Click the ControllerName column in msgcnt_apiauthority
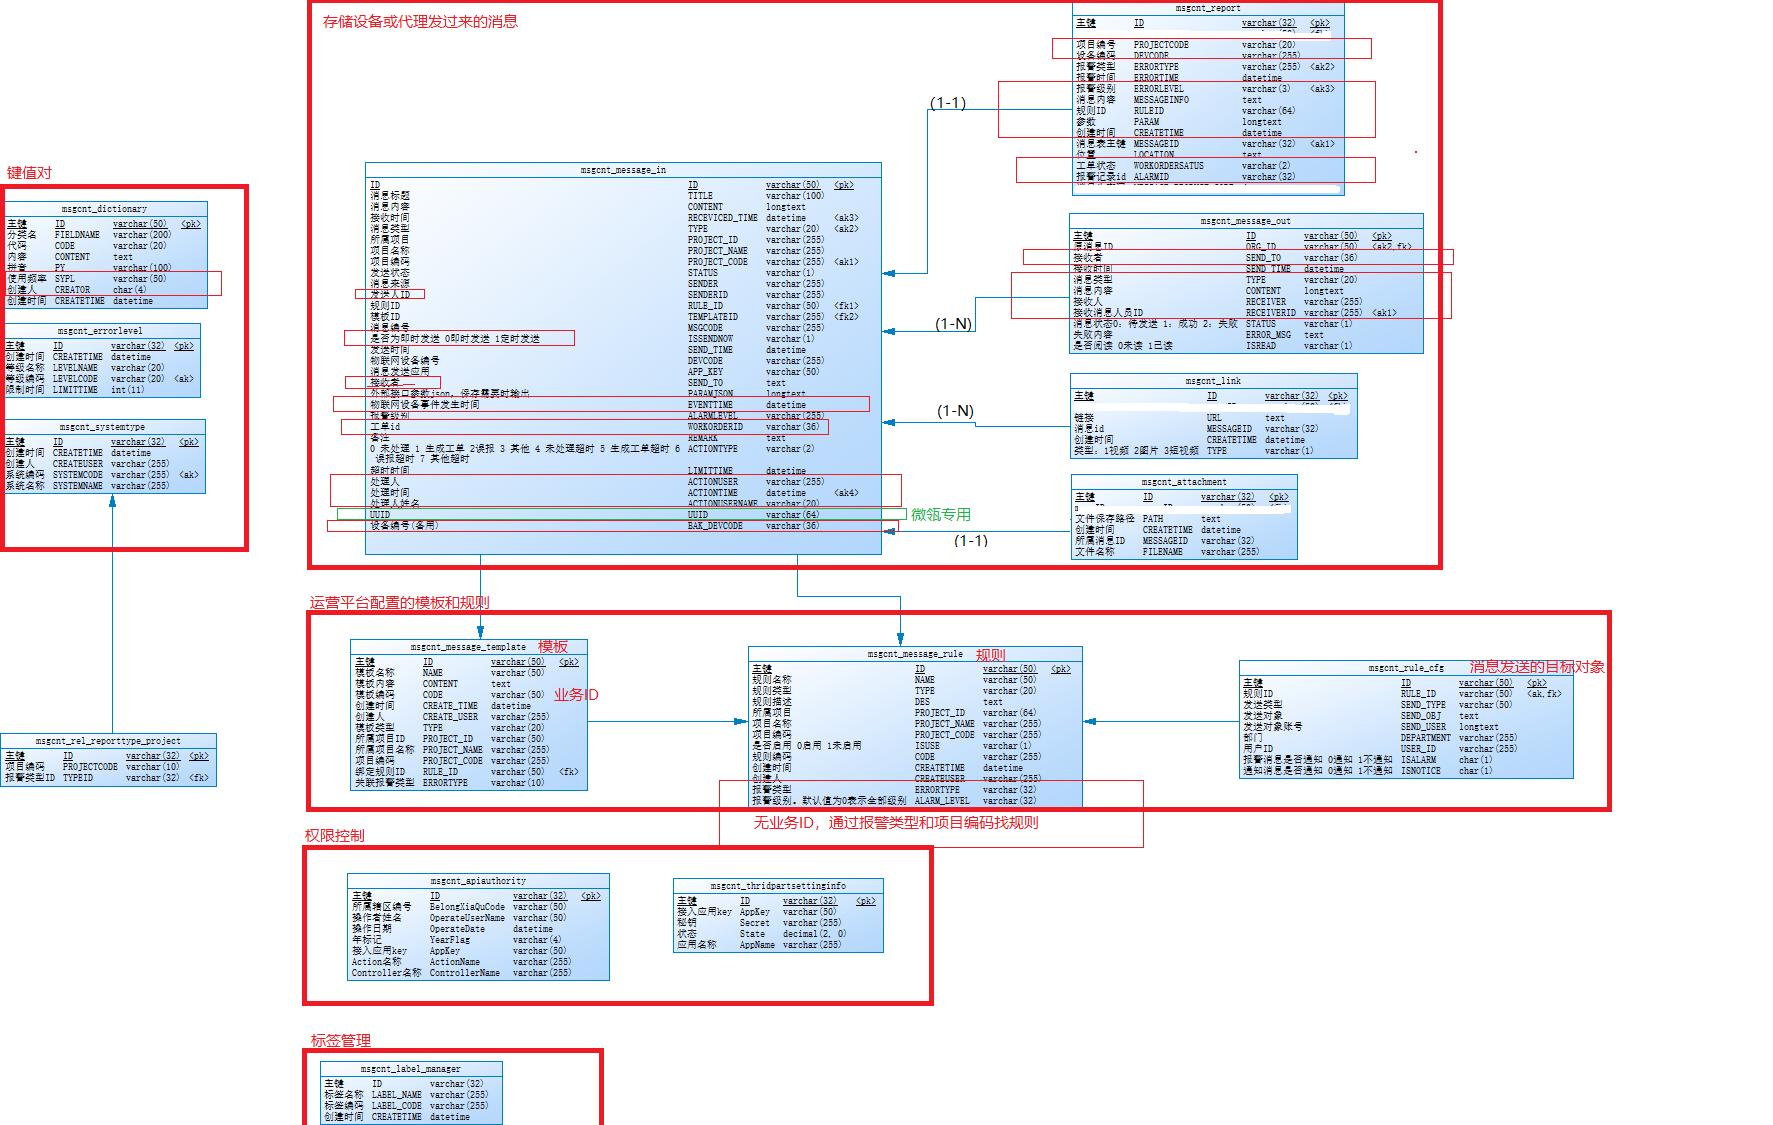 [x=464, y=973]
